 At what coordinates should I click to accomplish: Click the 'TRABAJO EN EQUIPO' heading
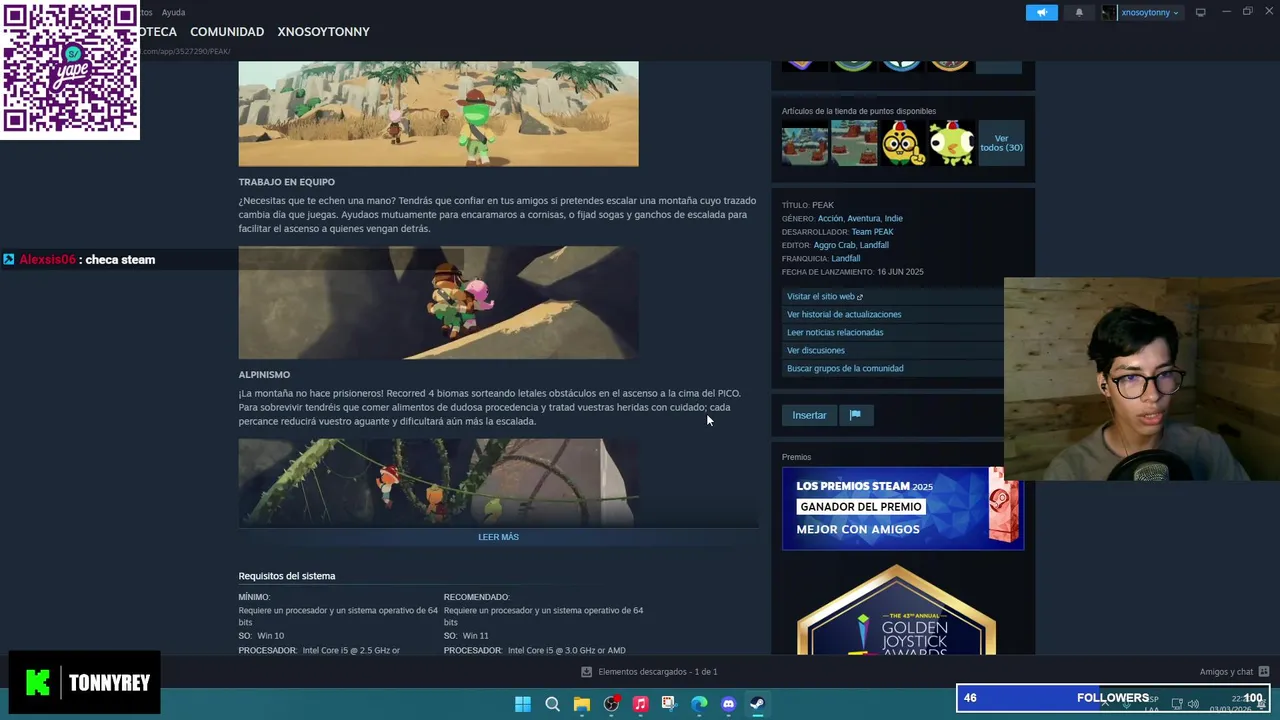(286, 182)
